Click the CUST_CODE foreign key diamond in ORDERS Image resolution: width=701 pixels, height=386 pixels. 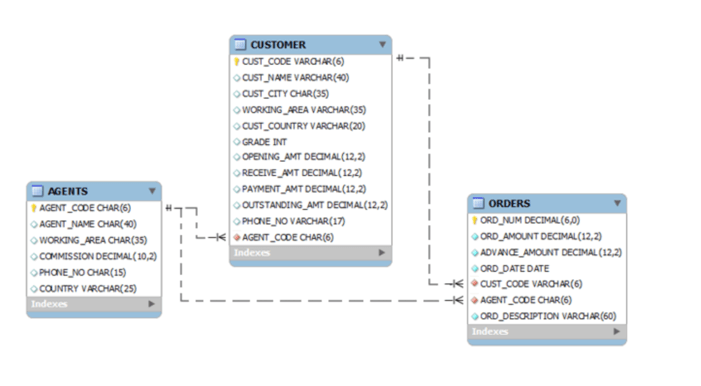pos(475,284)
